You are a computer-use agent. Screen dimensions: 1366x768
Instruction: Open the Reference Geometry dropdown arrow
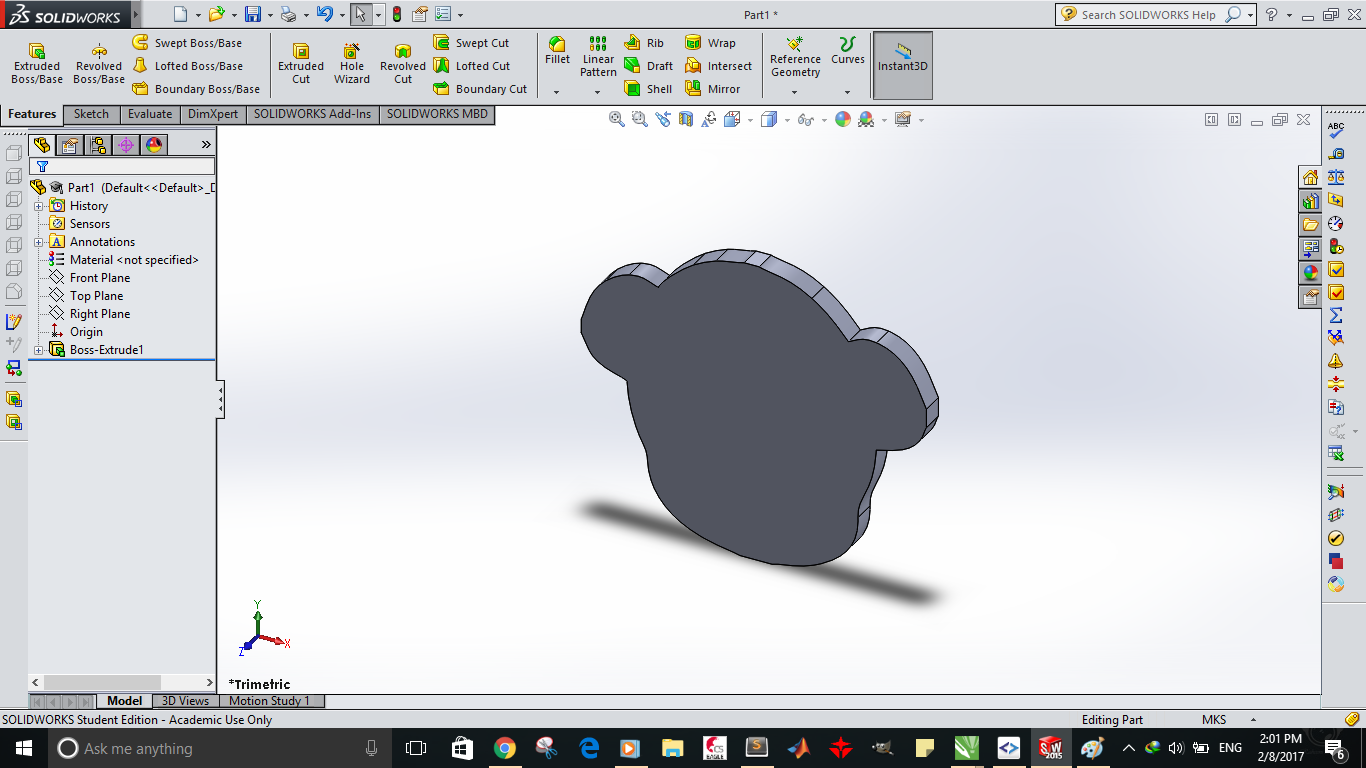pos(795,92)
